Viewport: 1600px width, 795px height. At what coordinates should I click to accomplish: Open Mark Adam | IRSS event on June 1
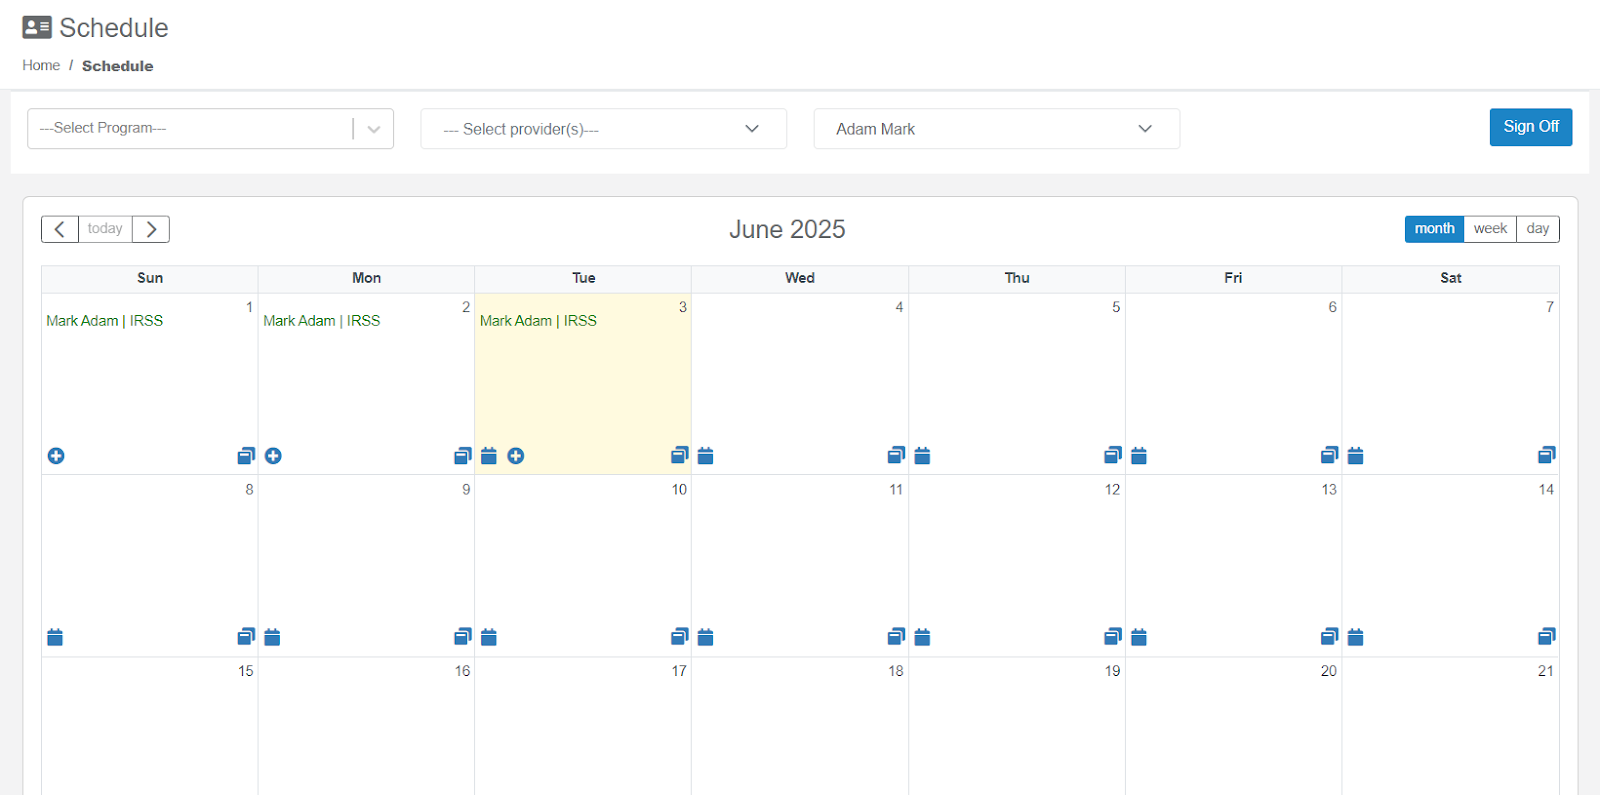[x=105, y=321]
